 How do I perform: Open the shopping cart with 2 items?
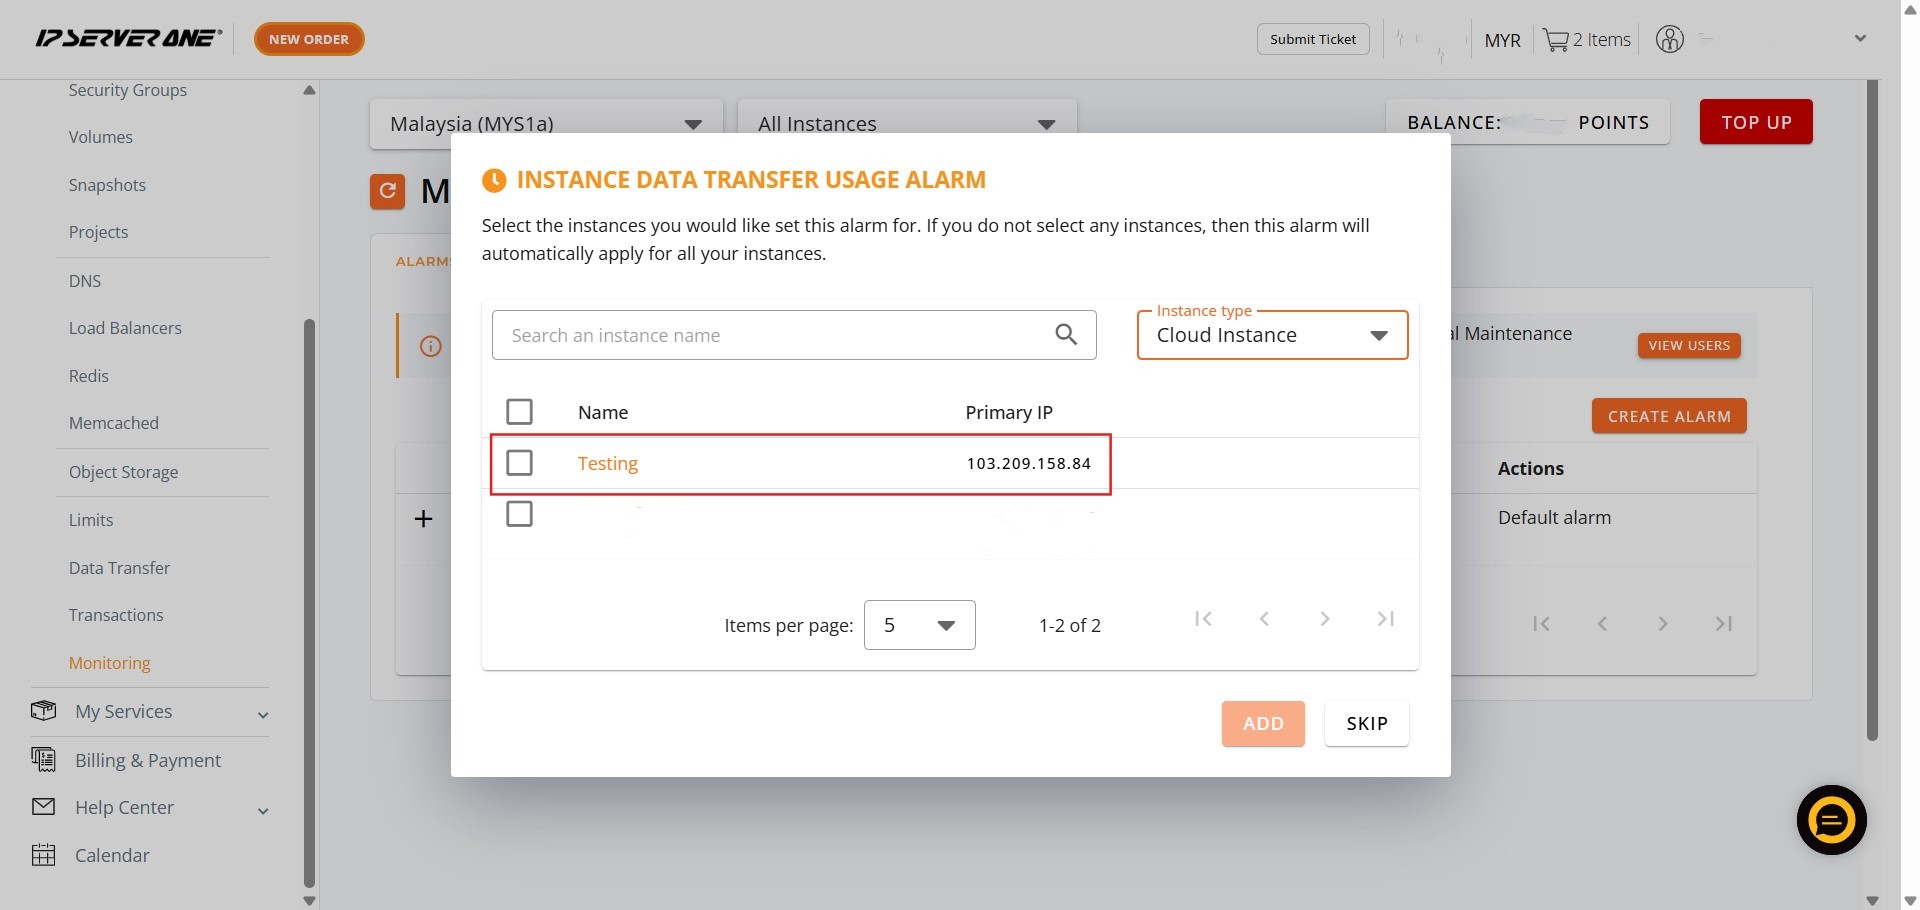1586,40
